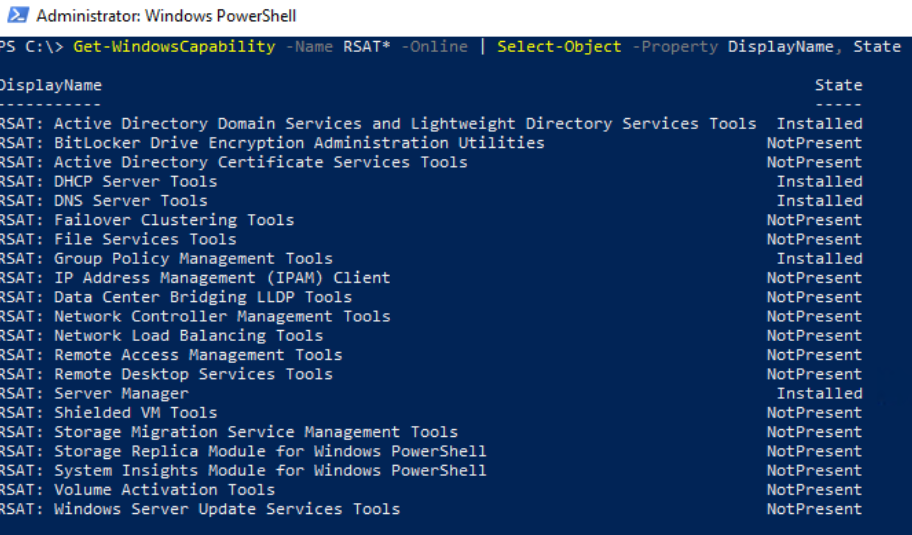912x535 pixels.
Task: Click the DisplayName column header
Action: (50, 85)
